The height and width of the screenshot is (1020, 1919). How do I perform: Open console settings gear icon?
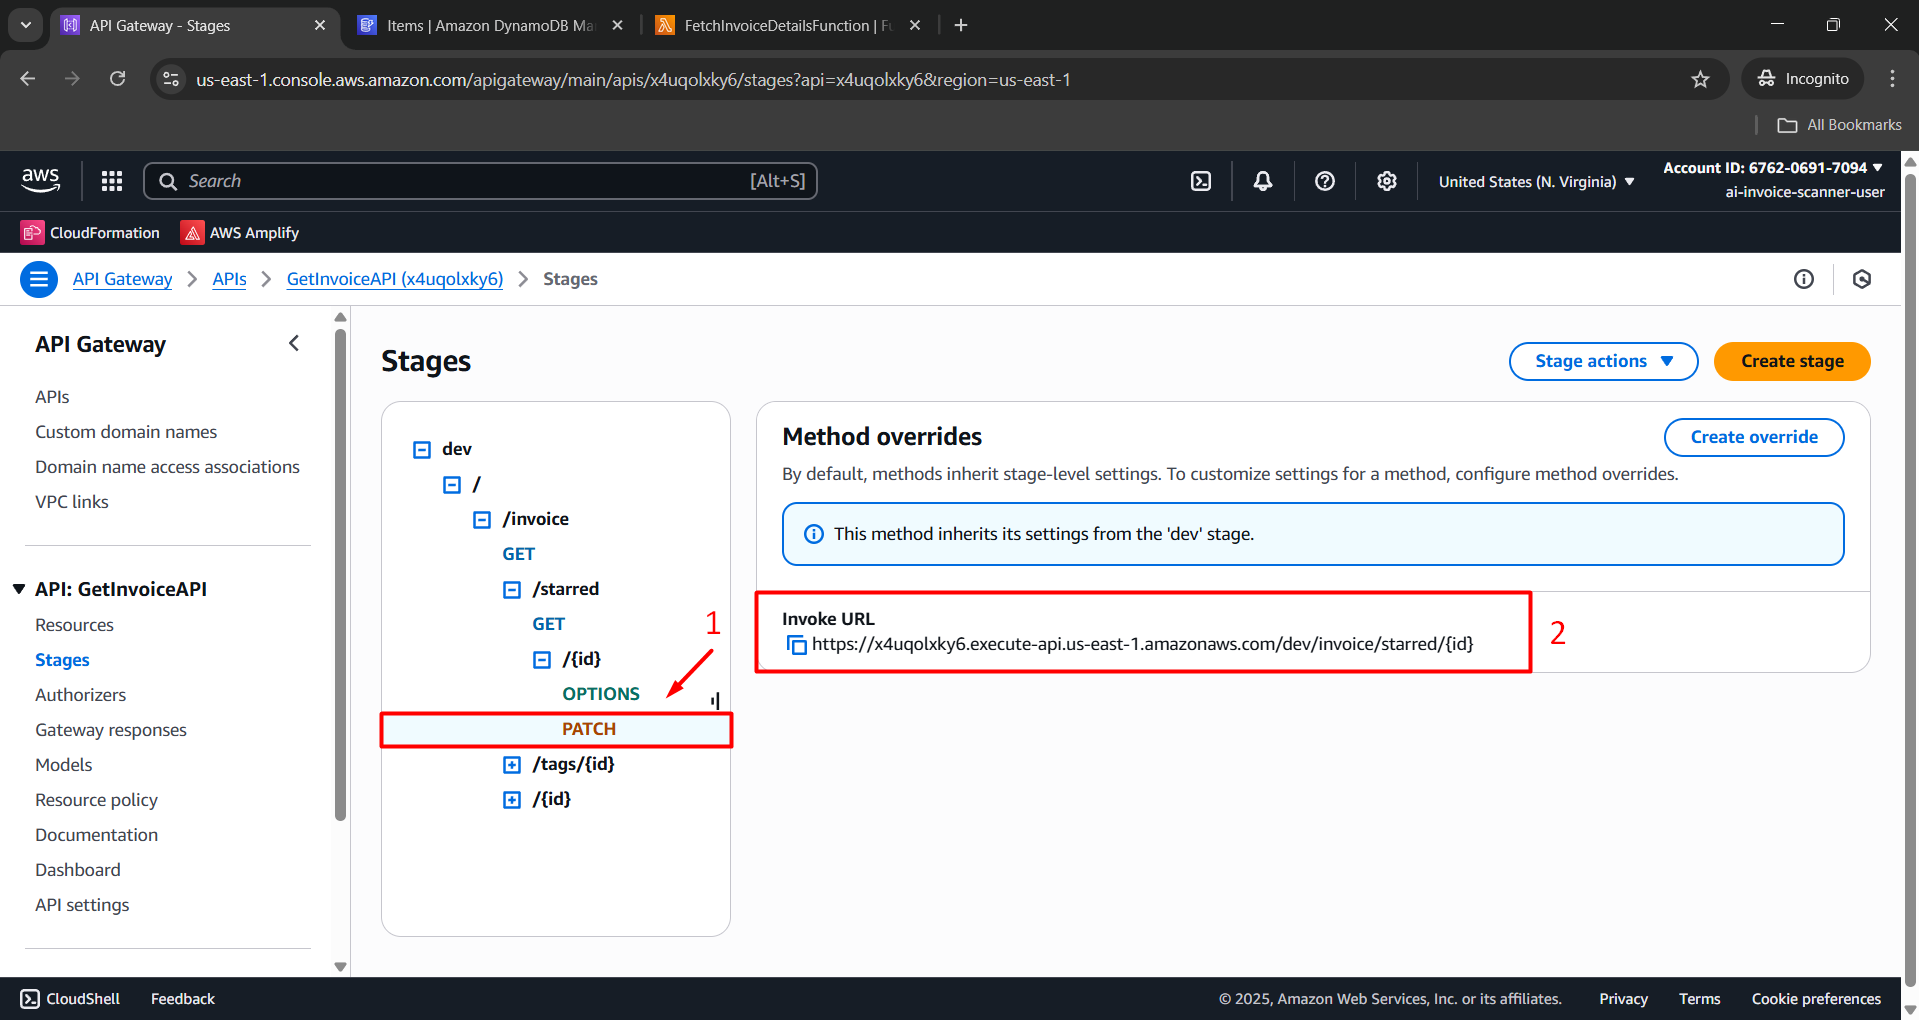click(1386, 181)
